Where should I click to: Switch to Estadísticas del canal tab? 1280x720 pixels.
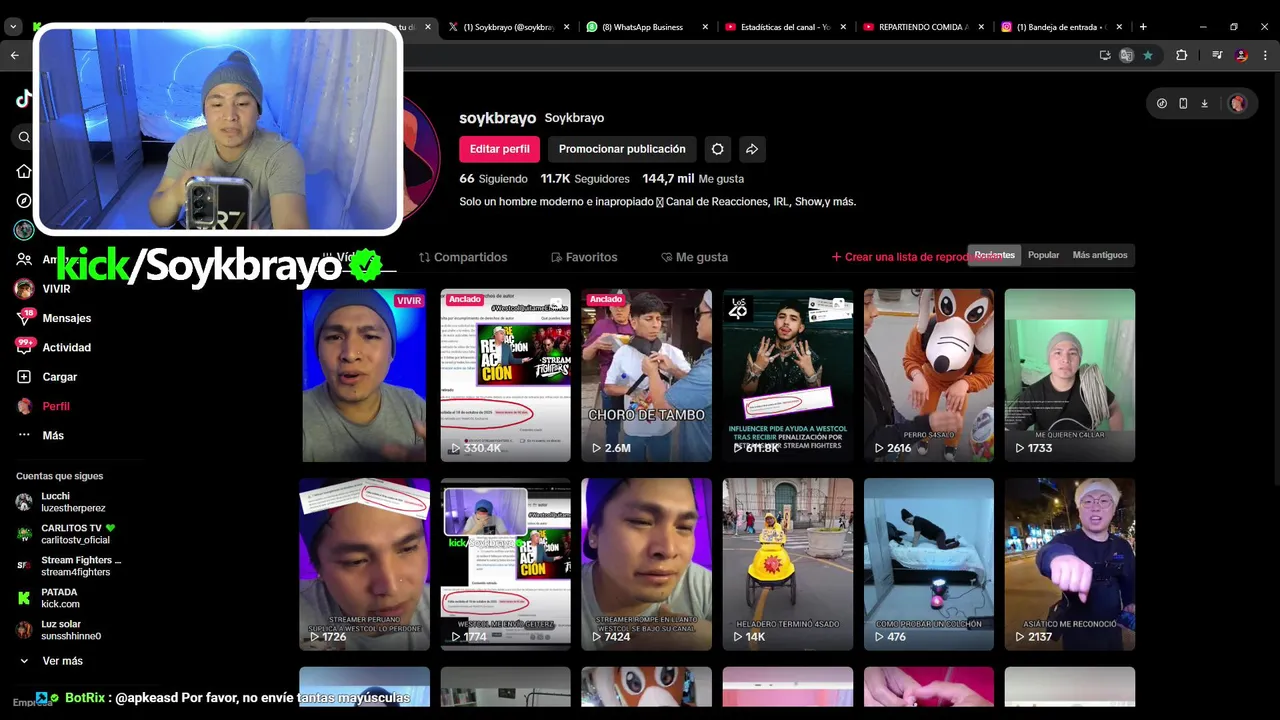pyautogui.click(x=785, y=27)
